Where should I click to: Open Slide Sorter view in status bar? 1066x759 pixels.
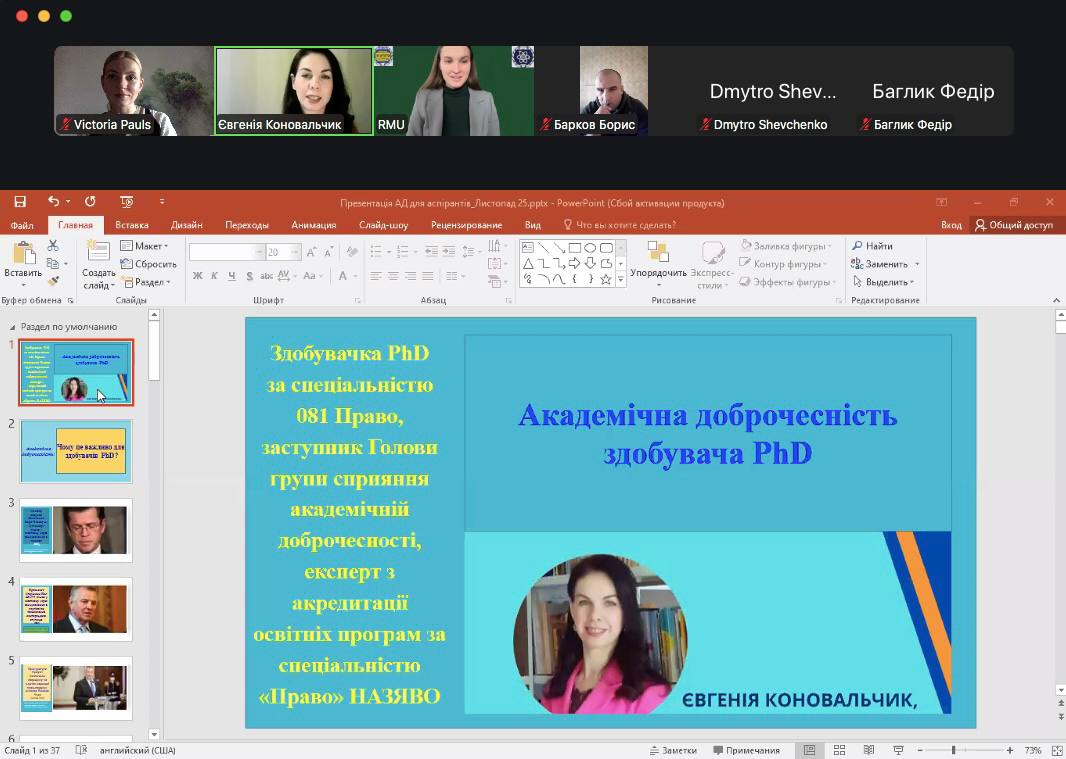click(x=840, y=750)
